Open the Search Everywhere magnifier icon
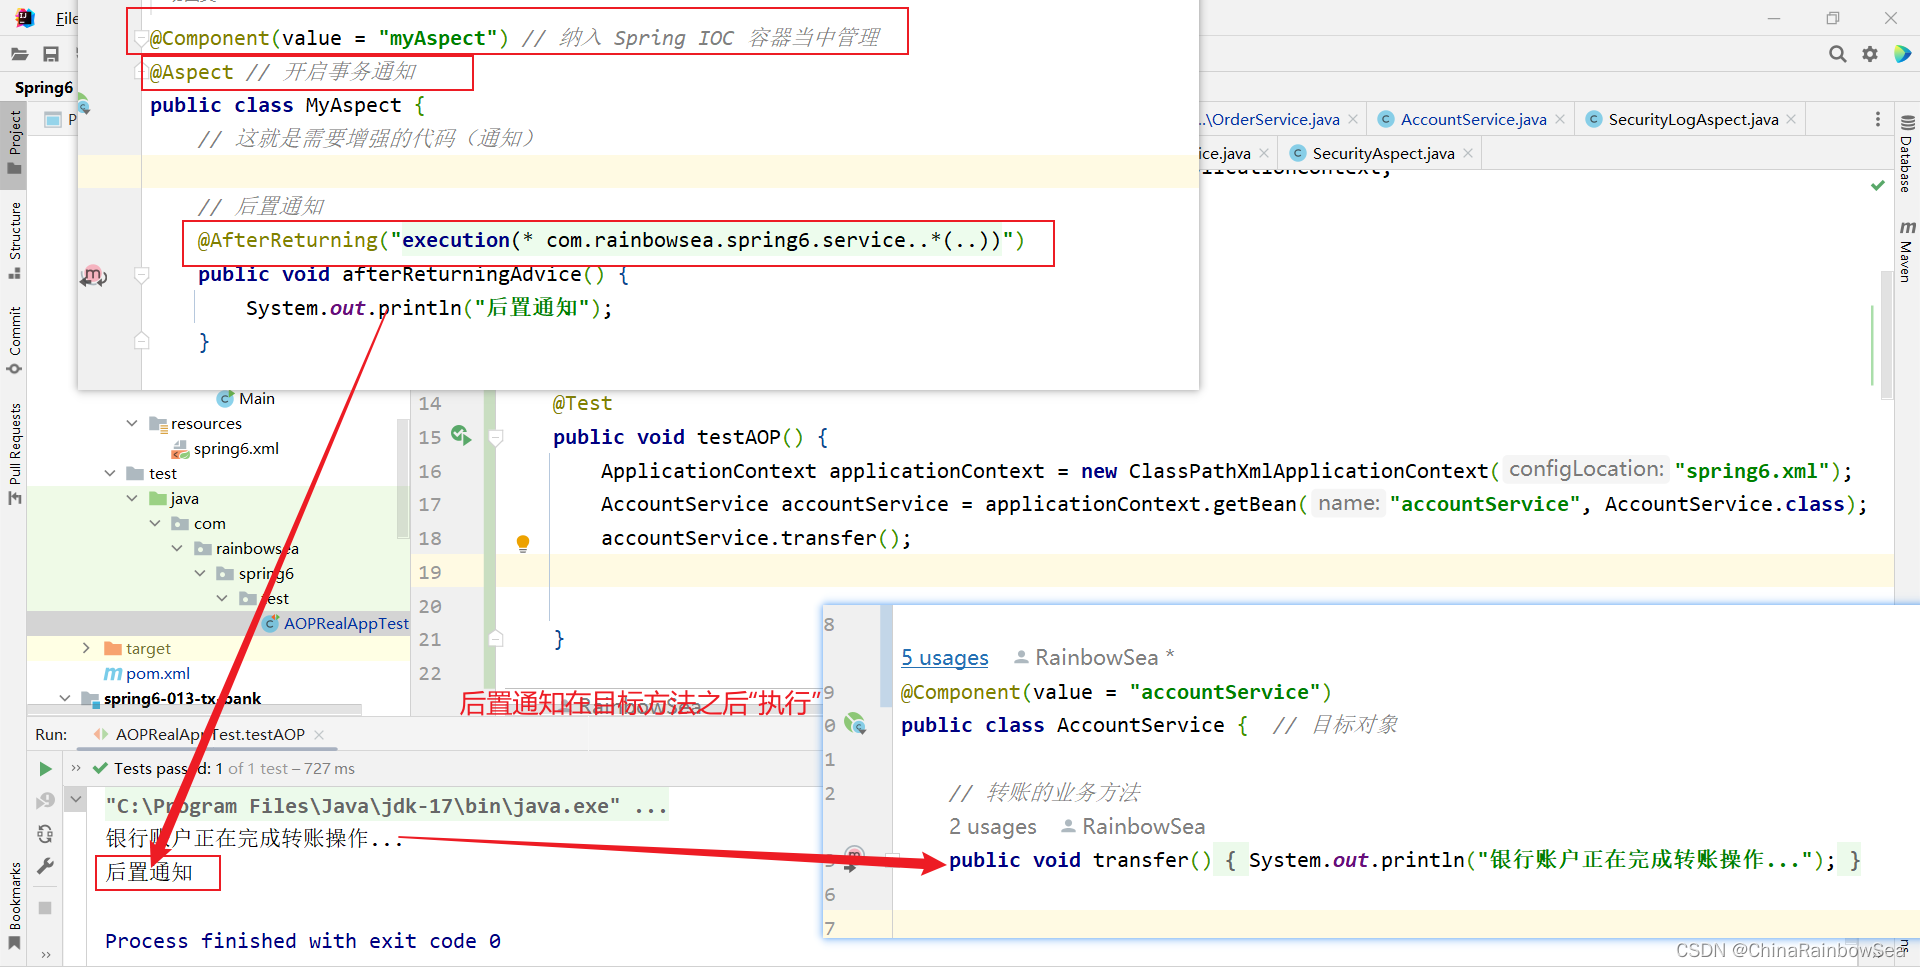The image size is (1920, 967). (x=1837, y=54)
